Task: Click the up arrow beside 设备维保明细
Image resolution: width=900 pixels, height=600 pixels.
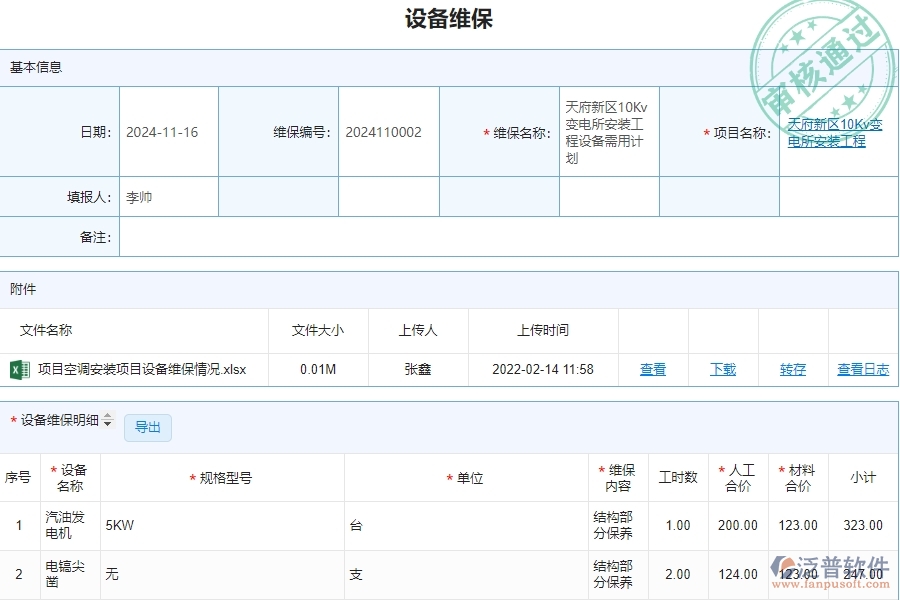Action: [x=108, y=415]
